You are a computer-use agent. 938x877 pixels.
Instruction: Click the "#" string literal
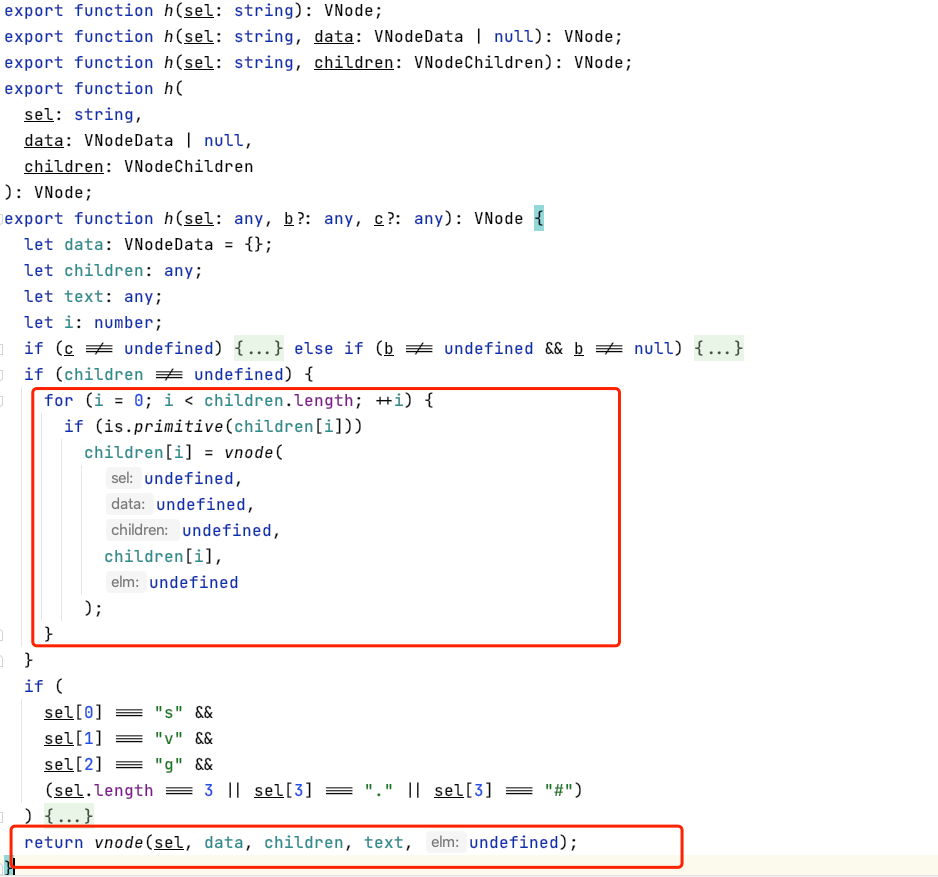click(x=557, y=791)
